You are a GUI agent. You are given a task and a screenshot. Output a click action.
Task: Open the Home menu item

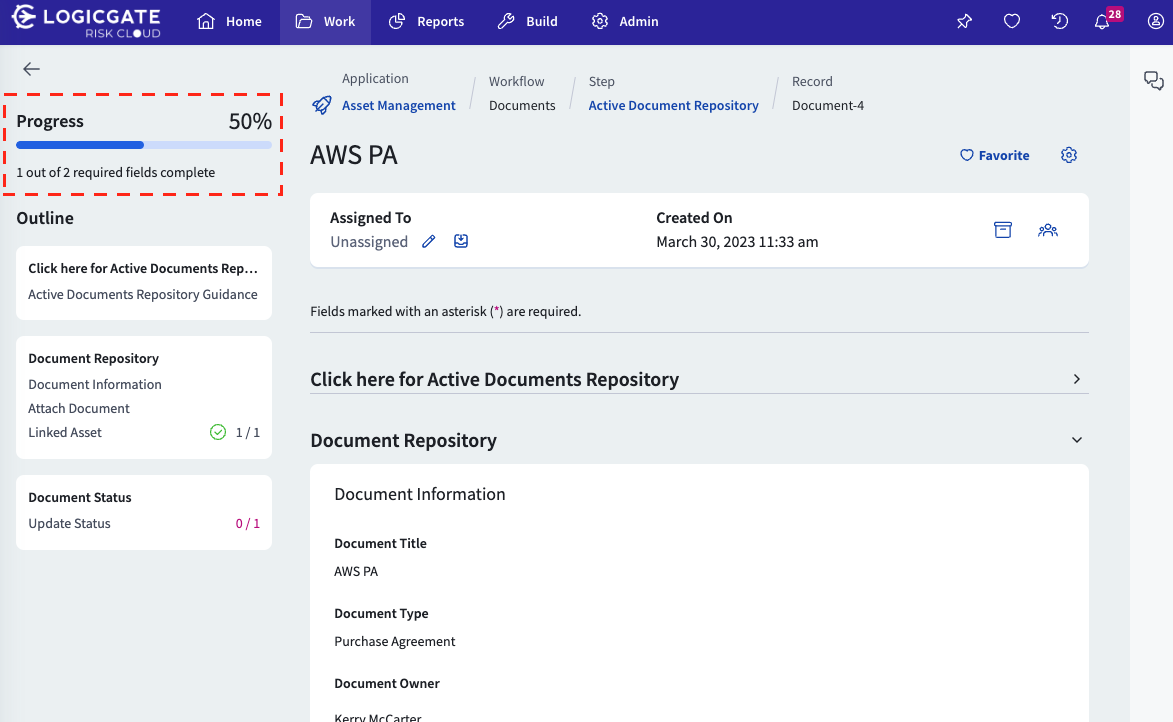(x=229, y=22)
